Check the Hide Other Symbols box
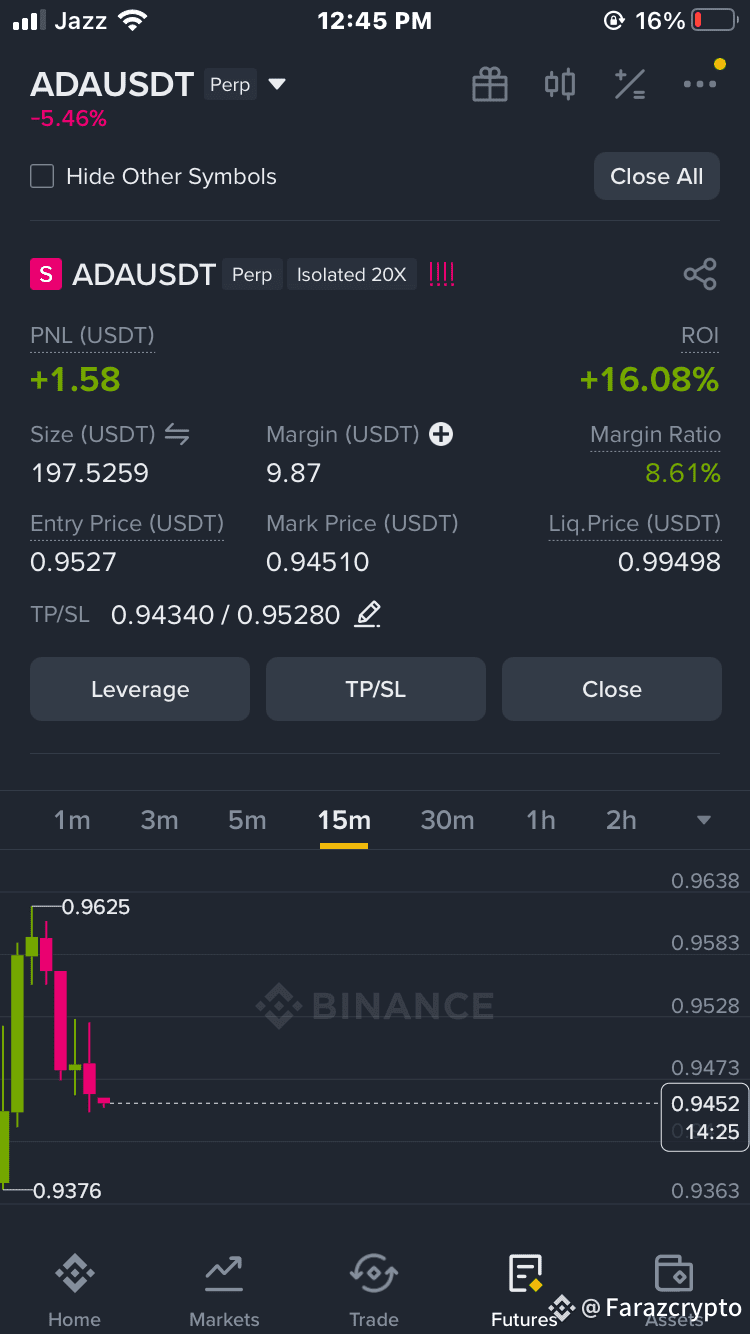This screenshot has height=1334, width=750. click(42, 177)
